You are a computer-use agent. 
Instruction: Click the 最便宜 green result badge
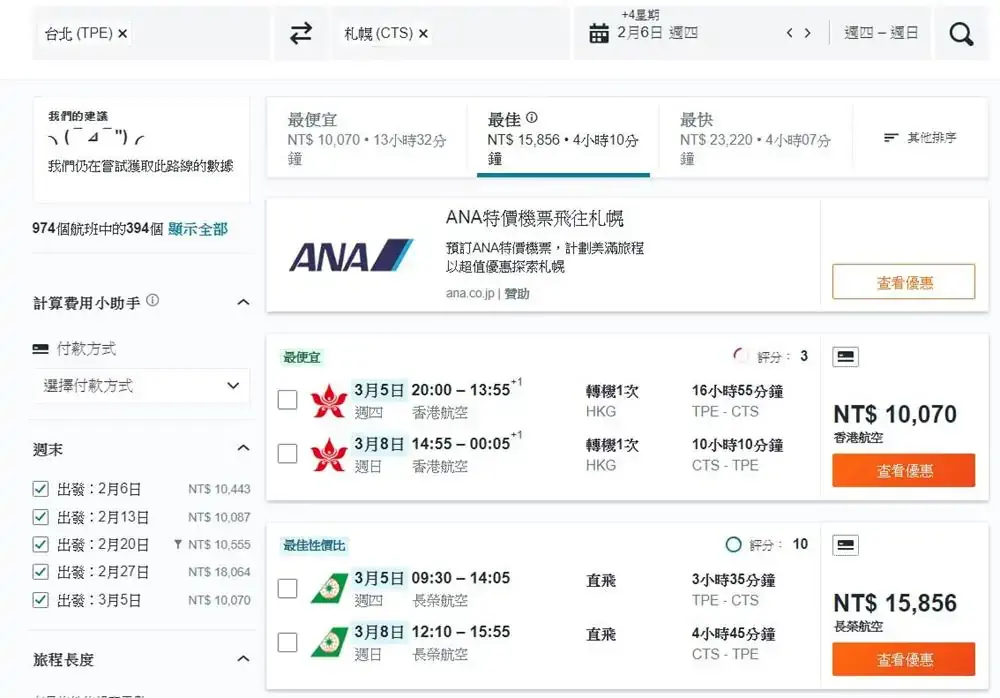[302, 357]
